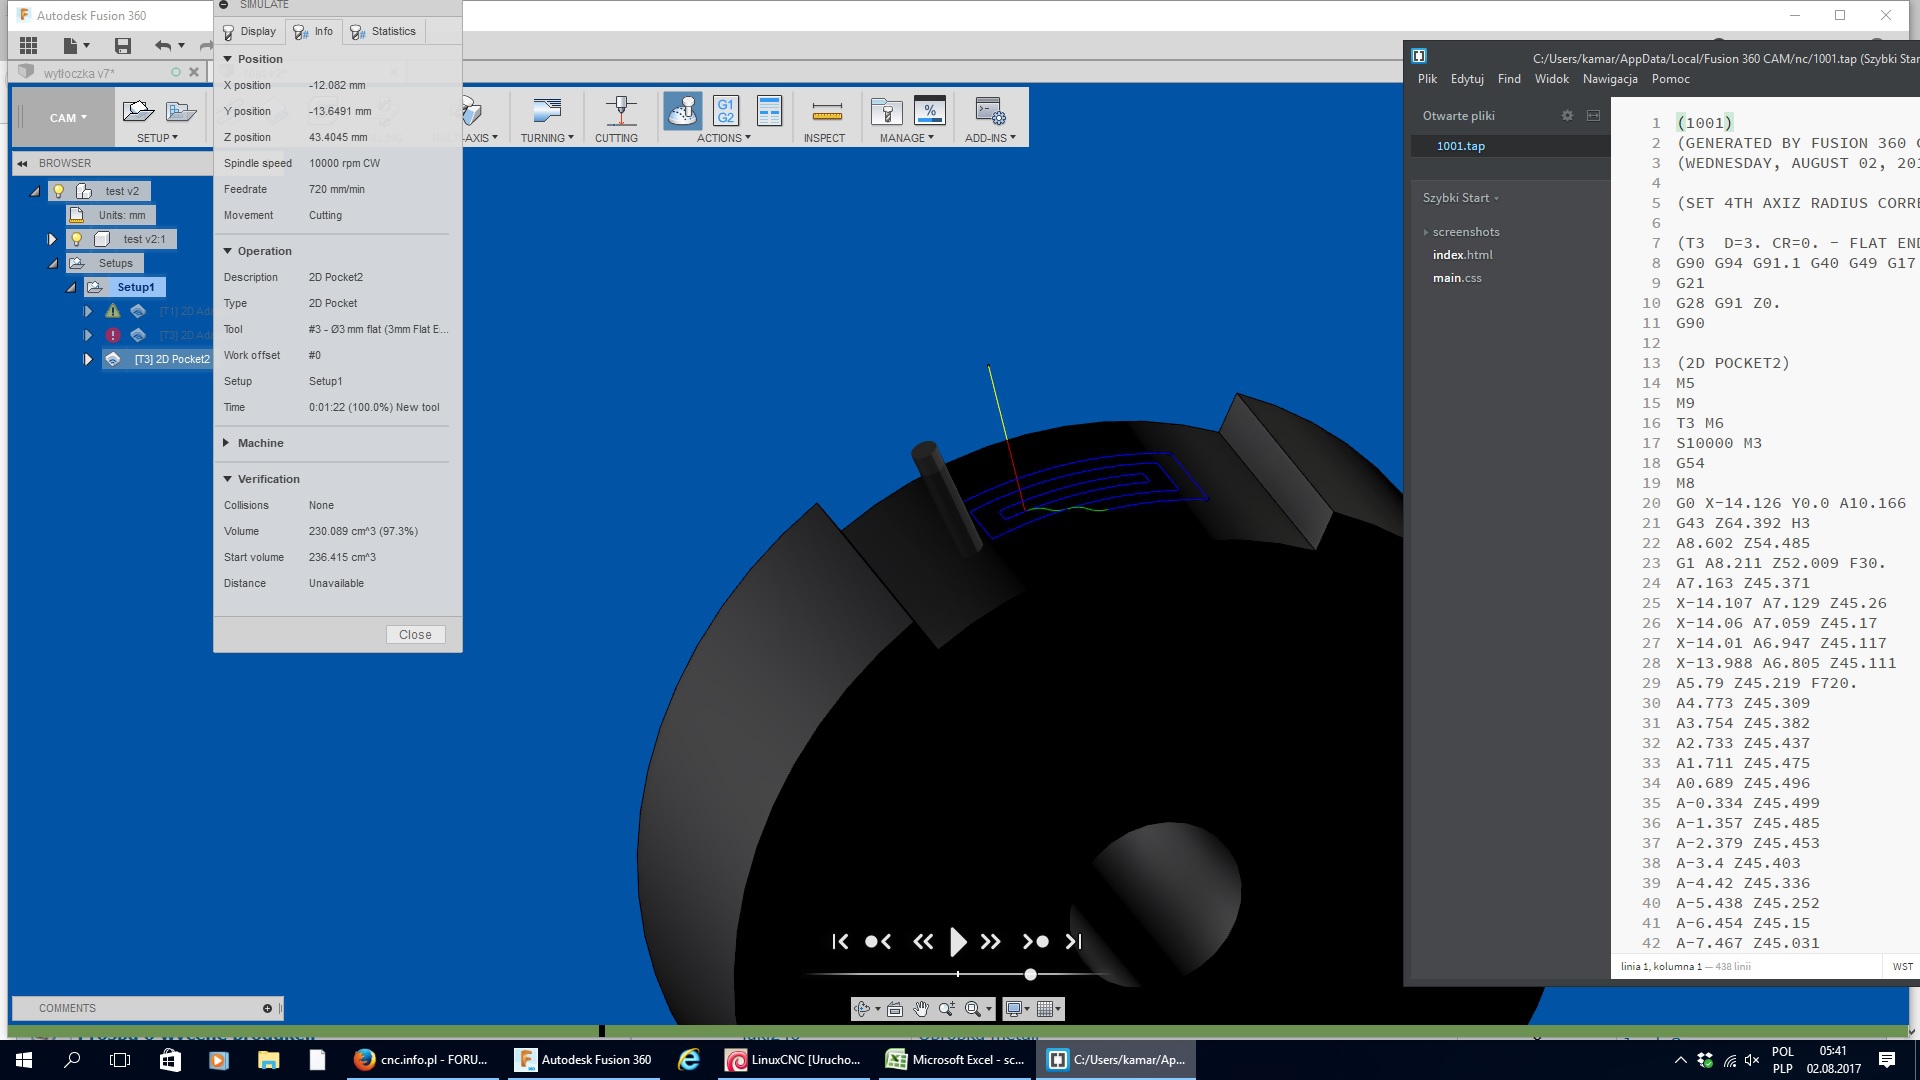Collapse the Position section
Viewport: 1920px width, 1080px height.
pyautogui.click(x=228, y=59)
